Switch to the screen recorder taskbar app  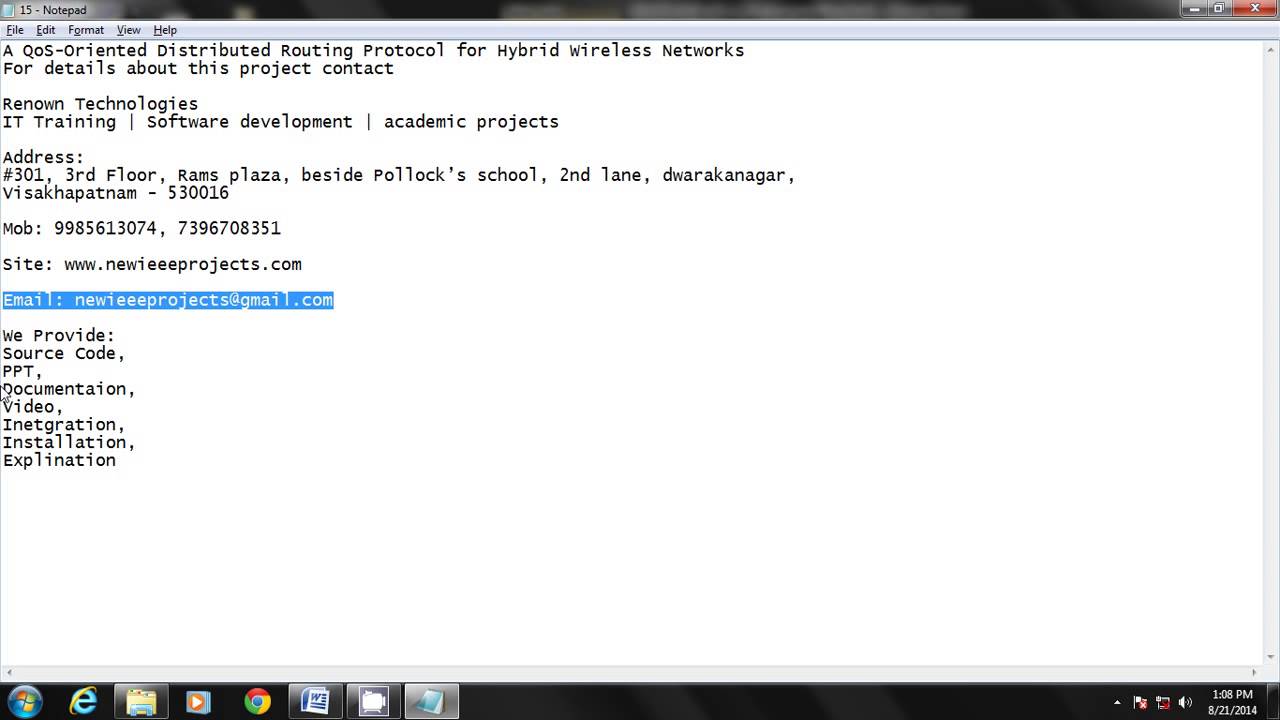click(x=373, y=702)
